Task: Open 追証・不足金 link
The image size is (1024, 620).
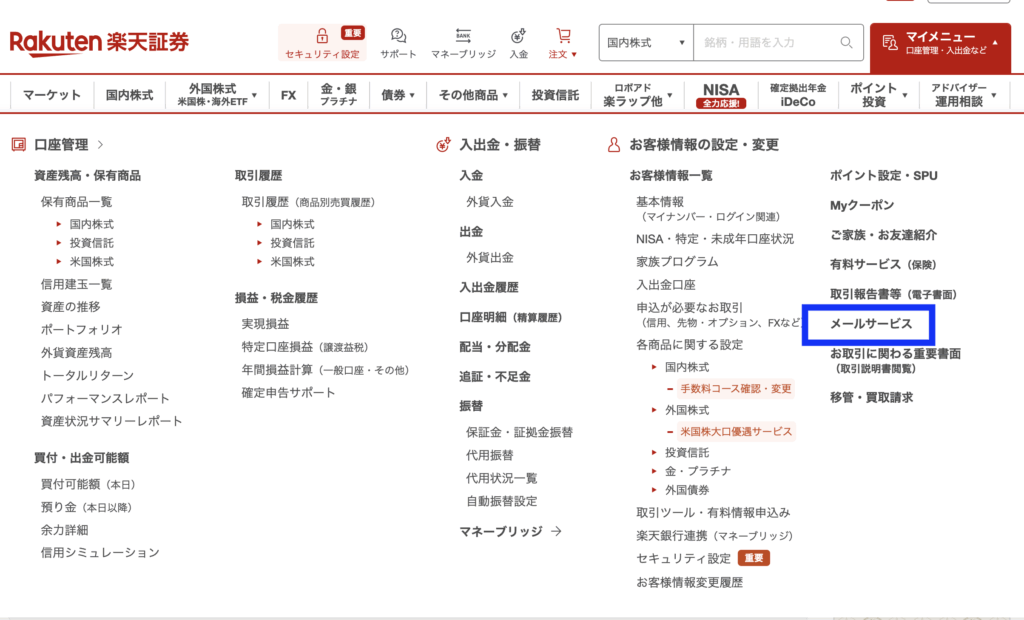Action: coord(494,376)
